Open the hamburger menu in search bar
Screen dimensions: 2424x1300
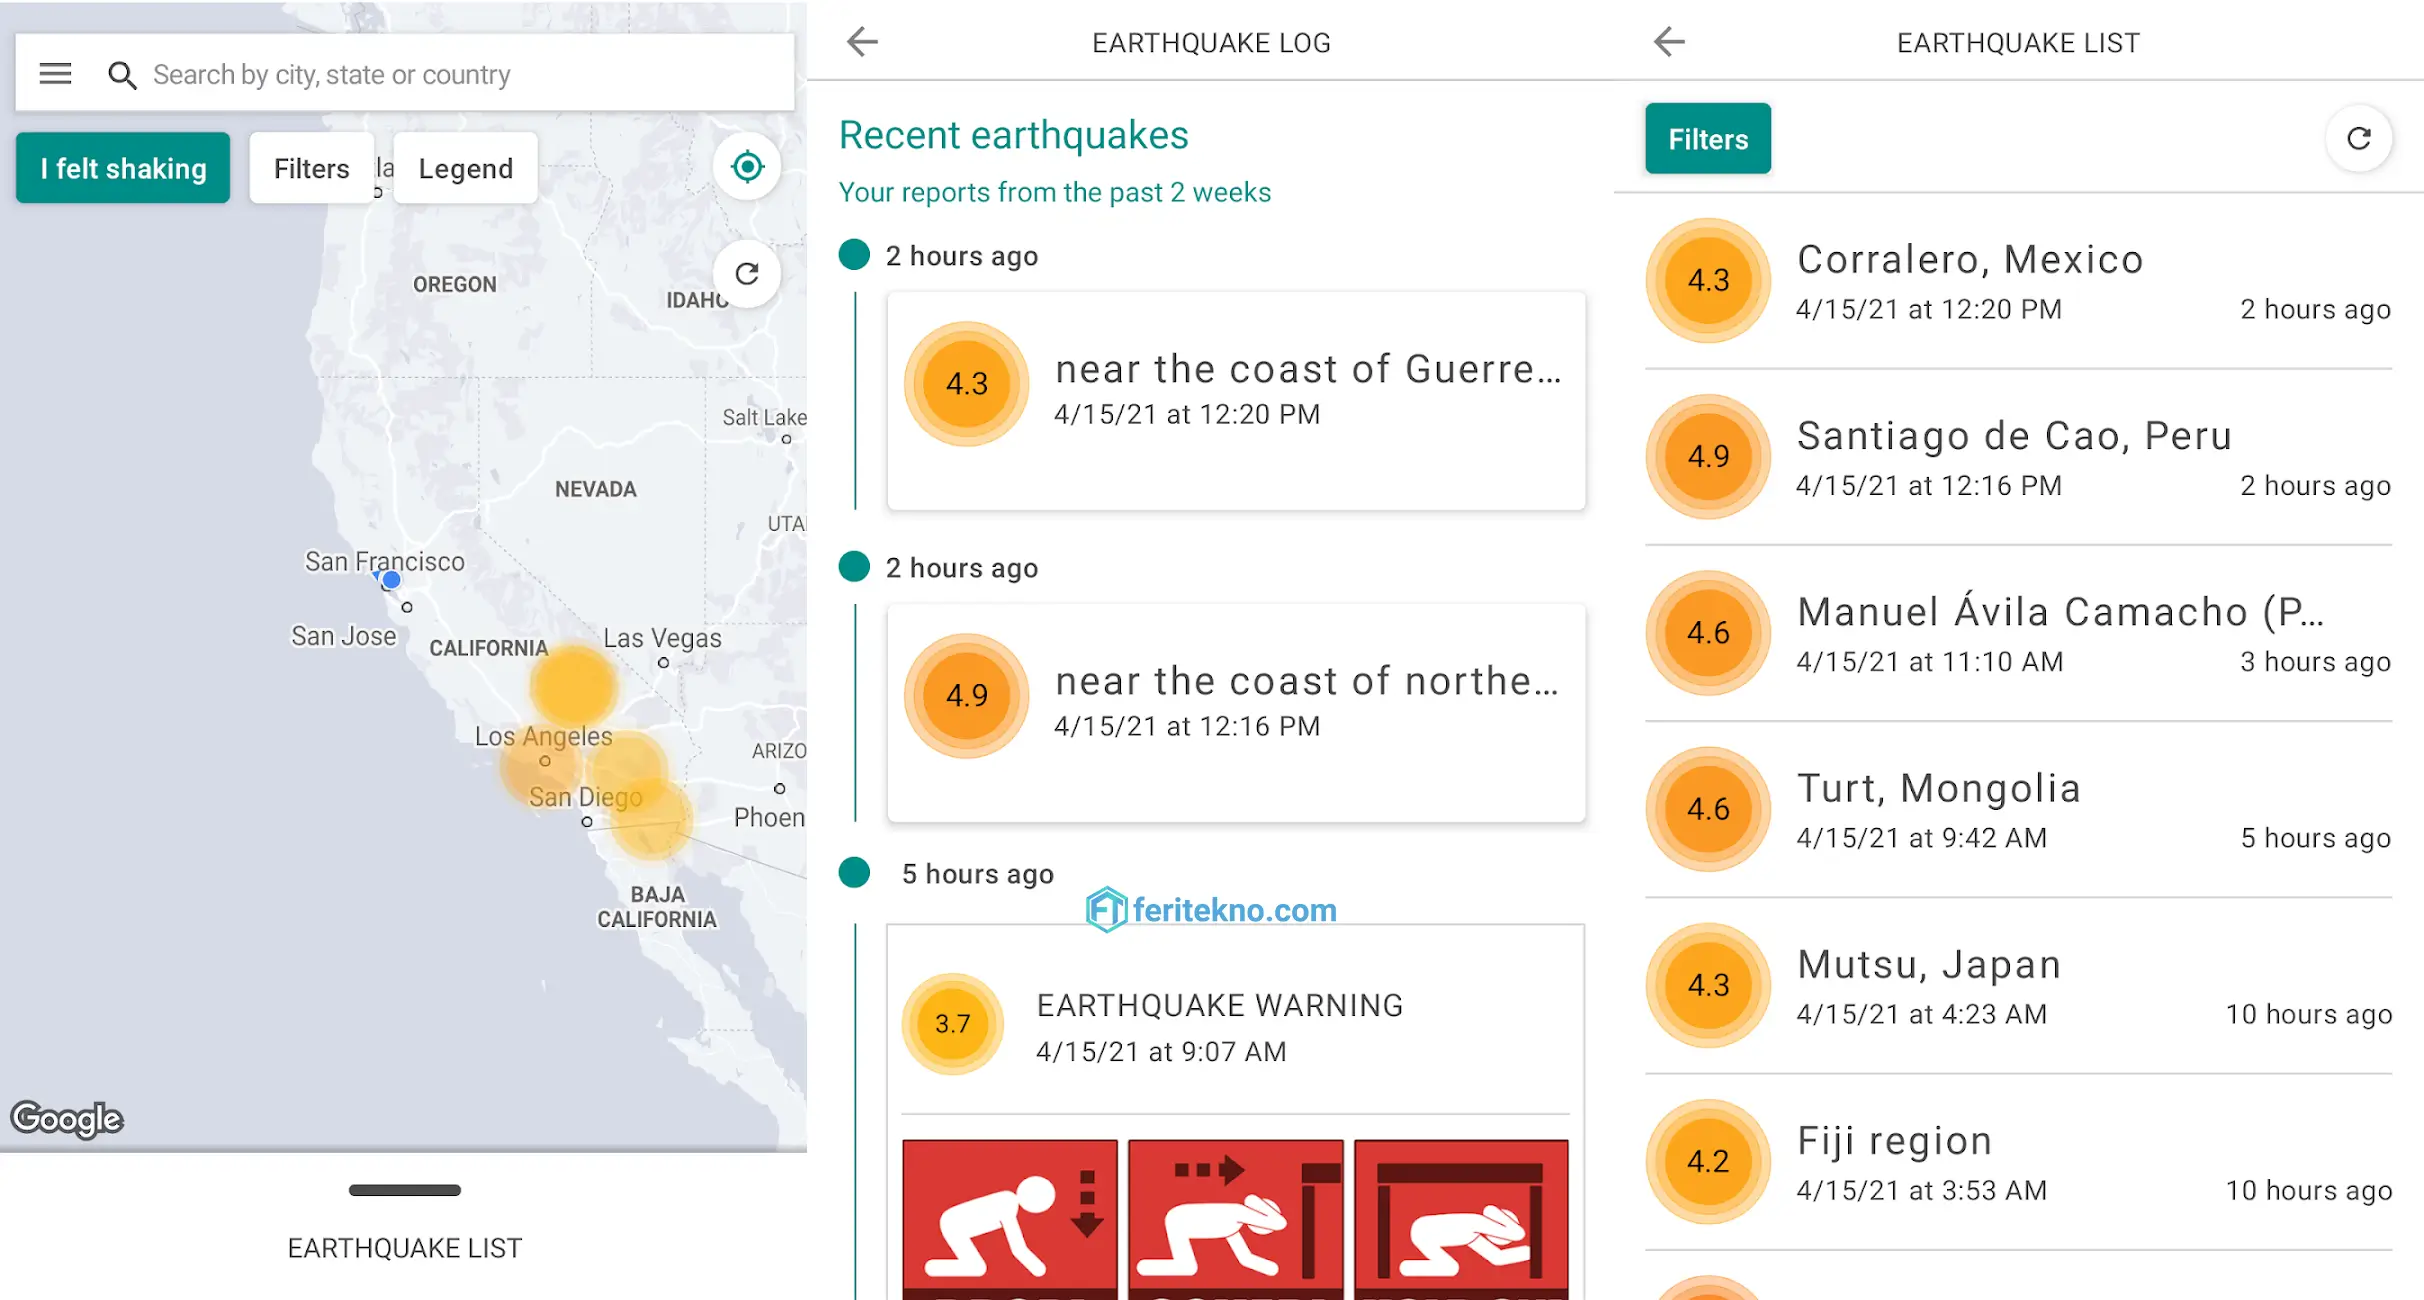click(x=55, y=74)
